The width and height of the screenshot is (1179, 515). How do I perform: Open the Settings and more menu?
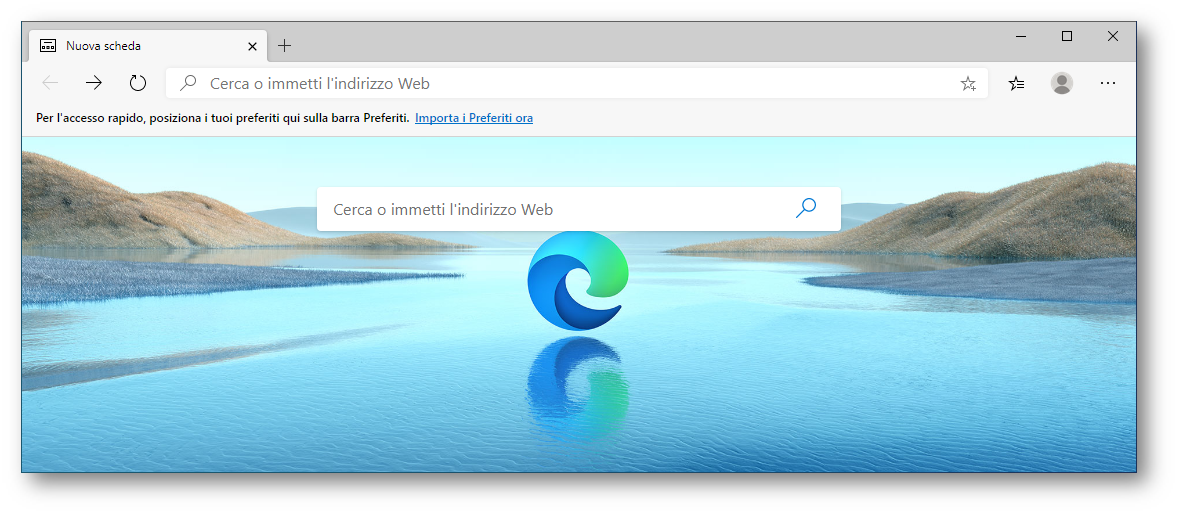(x=1108, y=83)
